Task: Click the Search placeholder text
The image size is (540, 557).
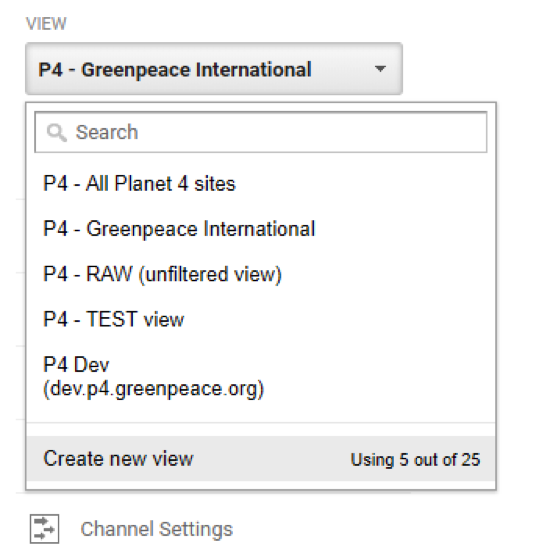Action: pos(107,133)
